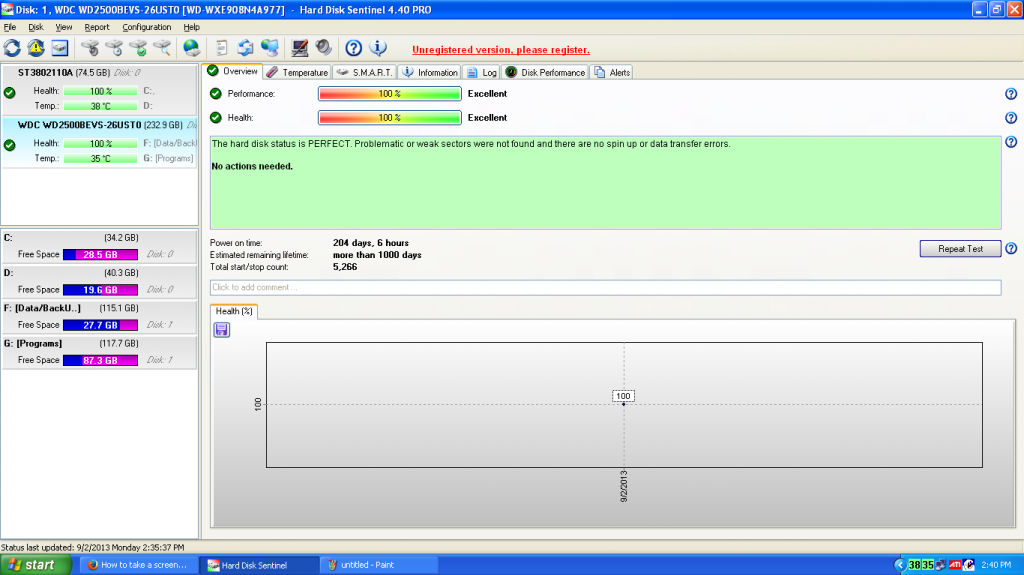
Task: Open the View menu
Action: coord(63,27)
